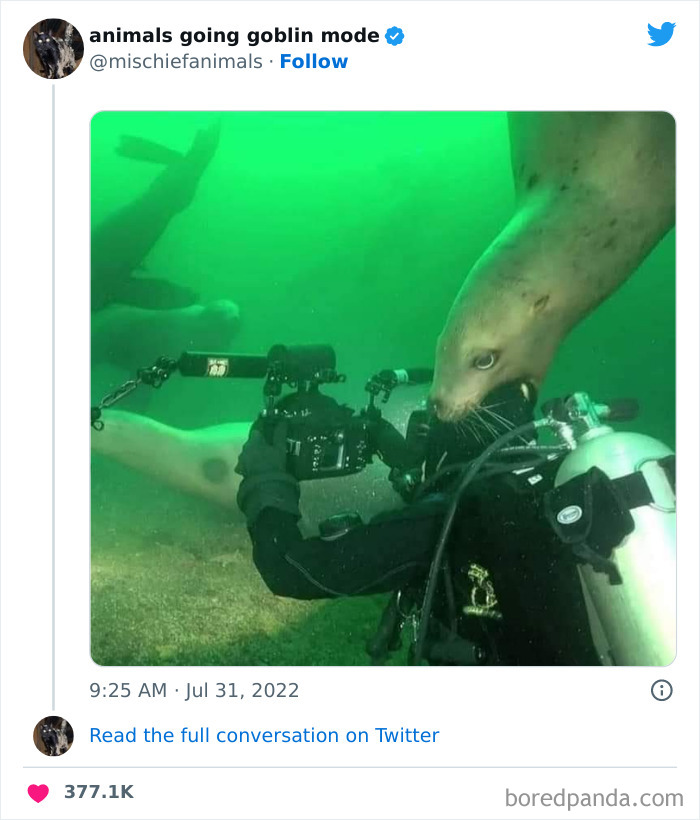Open Read the full conversation on Twitter
The width and height of the screenshot is (700, 820).
coord(265,735)
